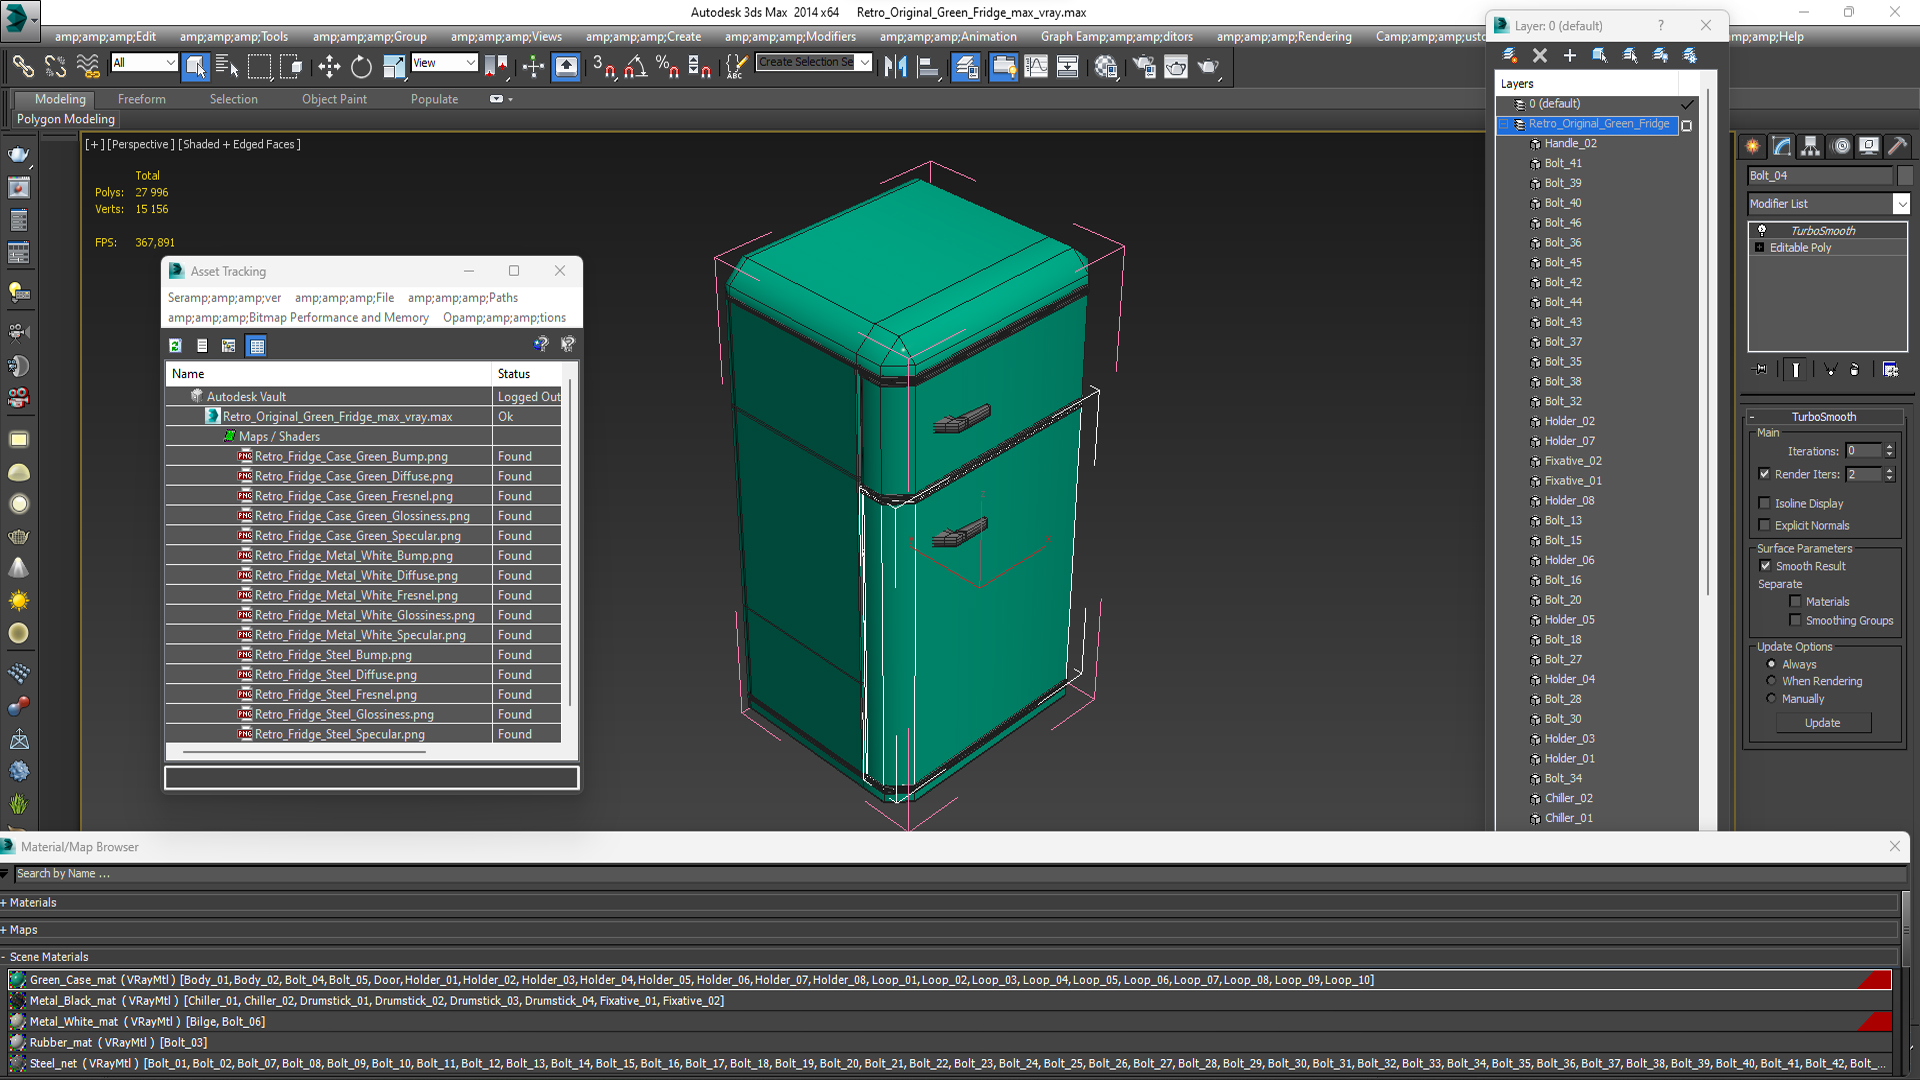1920x1080 pixels.
Task: Click the Shaded + Edged Faces viewport label
Action: 239,144
